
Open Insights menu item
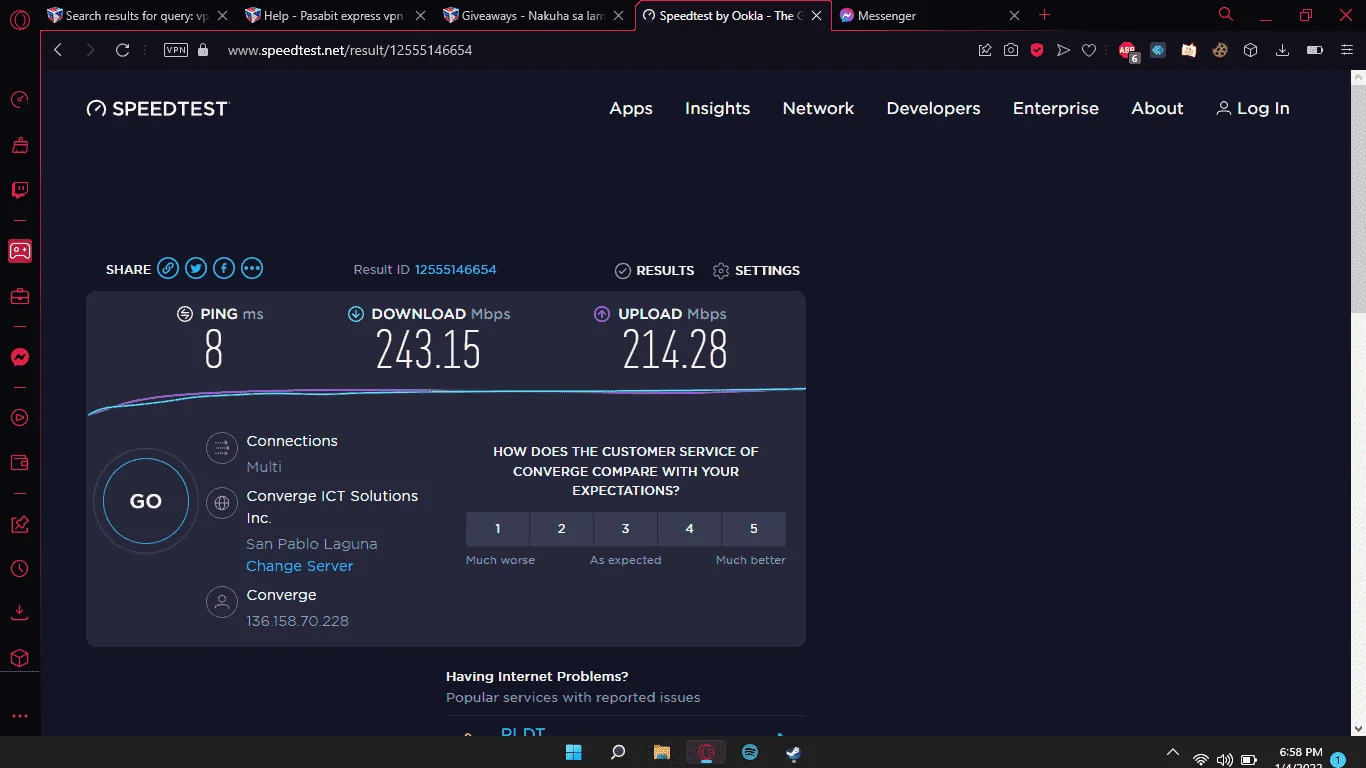tap(717, 108)
